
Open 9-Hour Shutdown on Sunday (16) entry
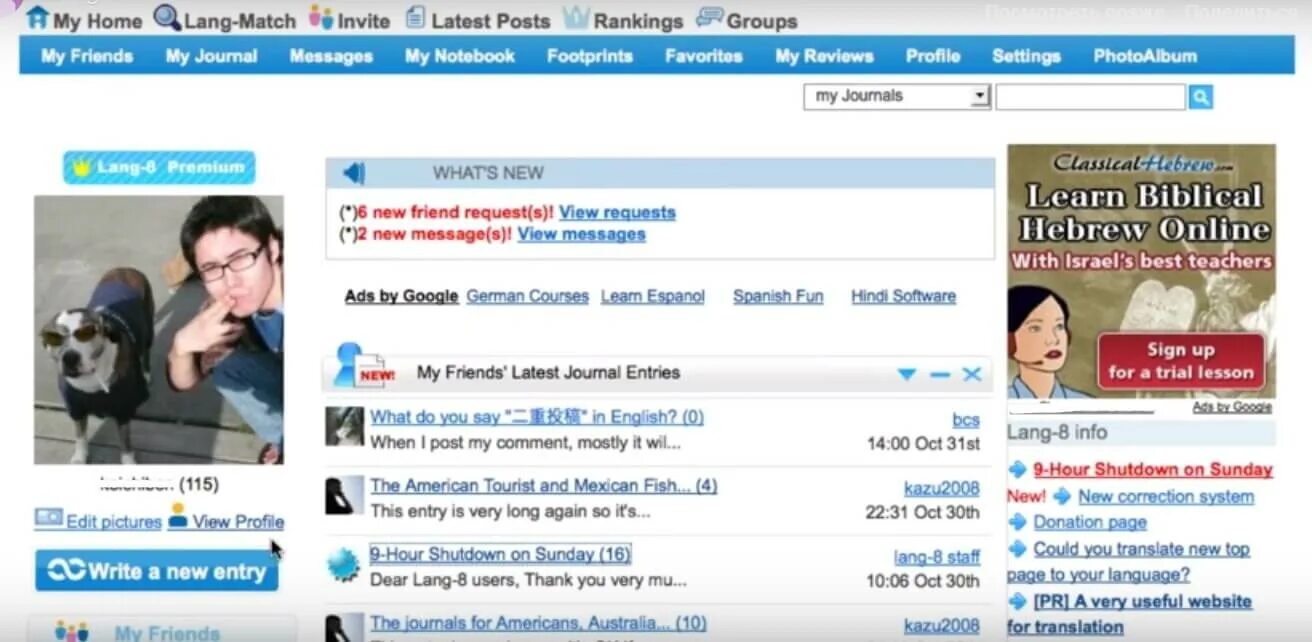500,554
